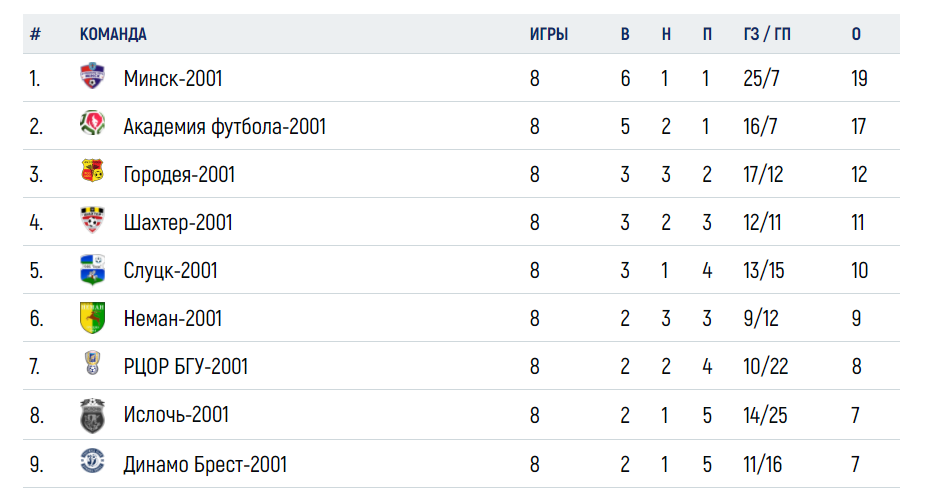Click the Ислочь-2001 grey shield logo
Screen dimensions: 926x496
92,416
